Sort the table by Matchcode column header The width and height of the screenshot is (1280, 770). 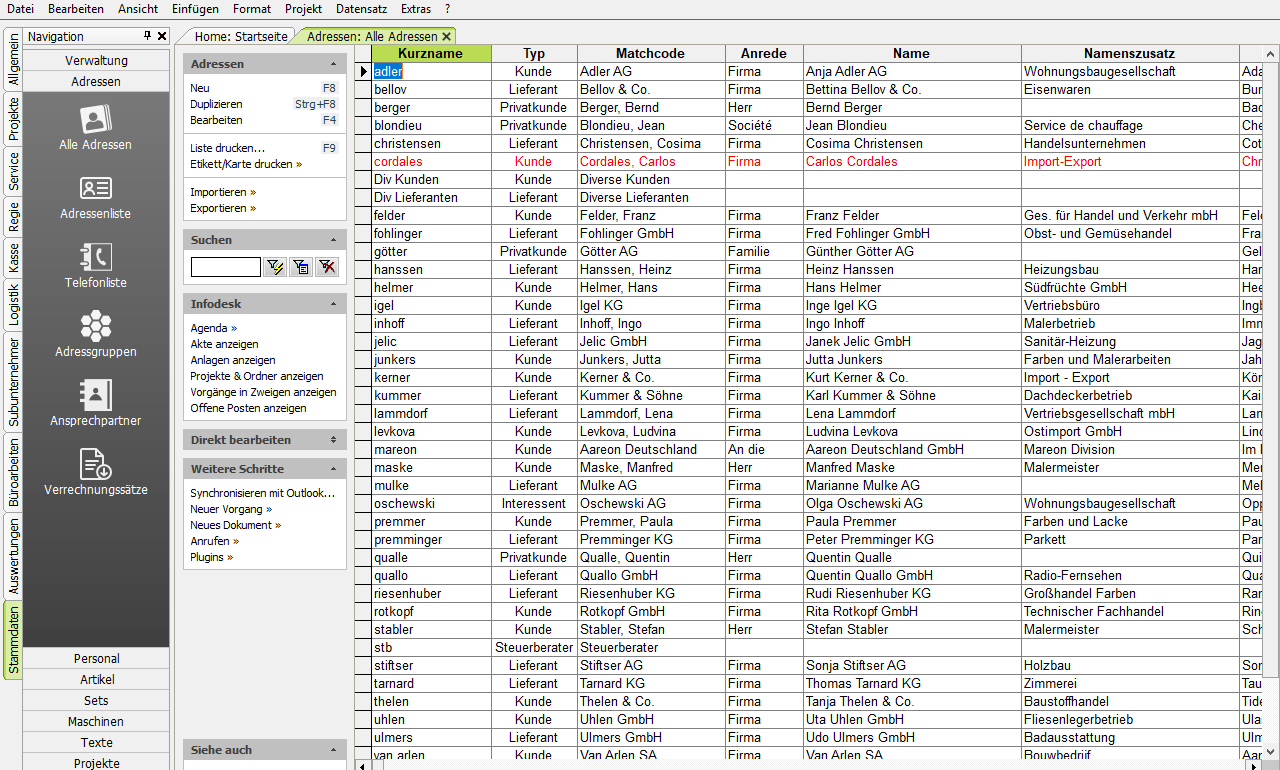(x=650, y=54)
